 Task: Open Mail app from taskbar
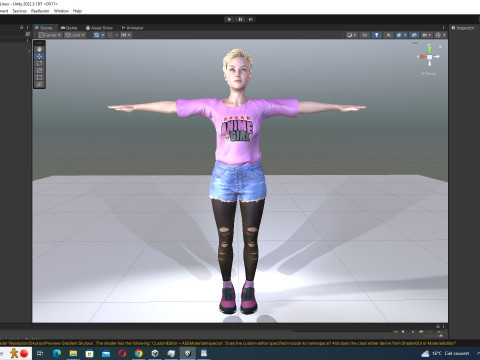(x=106, y=353)
